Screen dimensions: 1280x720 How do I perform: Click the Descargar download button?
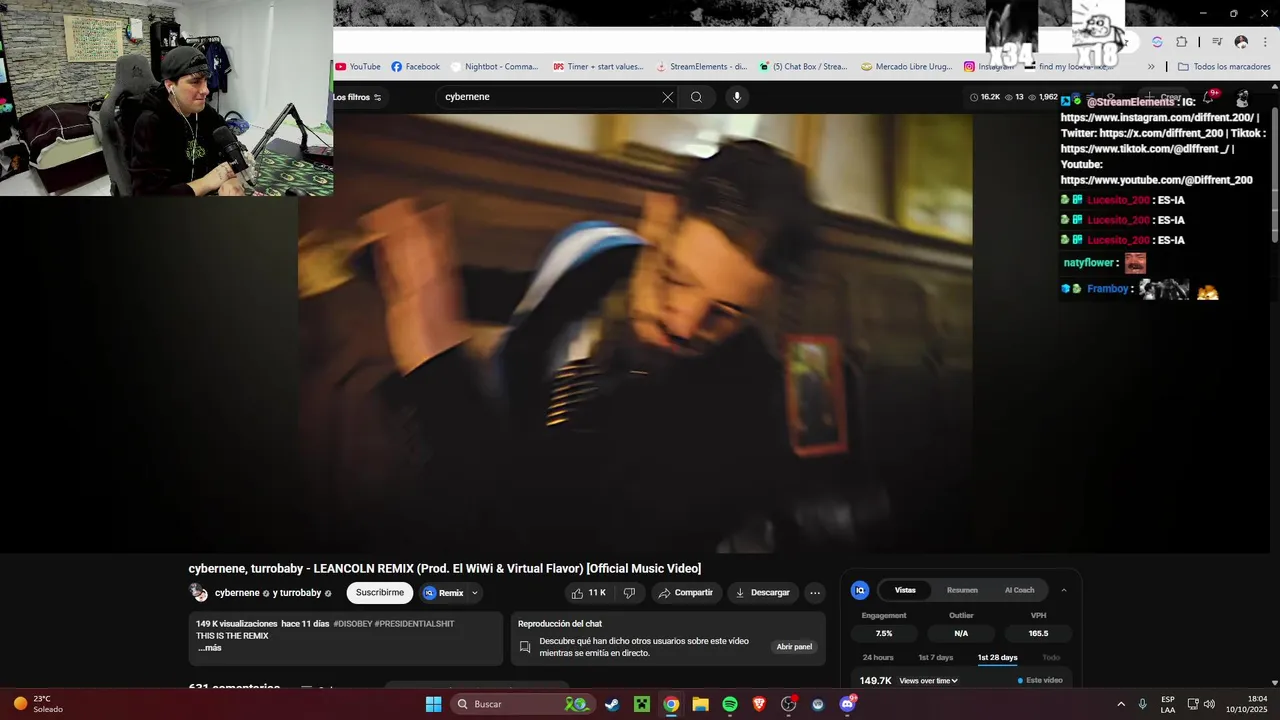[x=763, y=593]
